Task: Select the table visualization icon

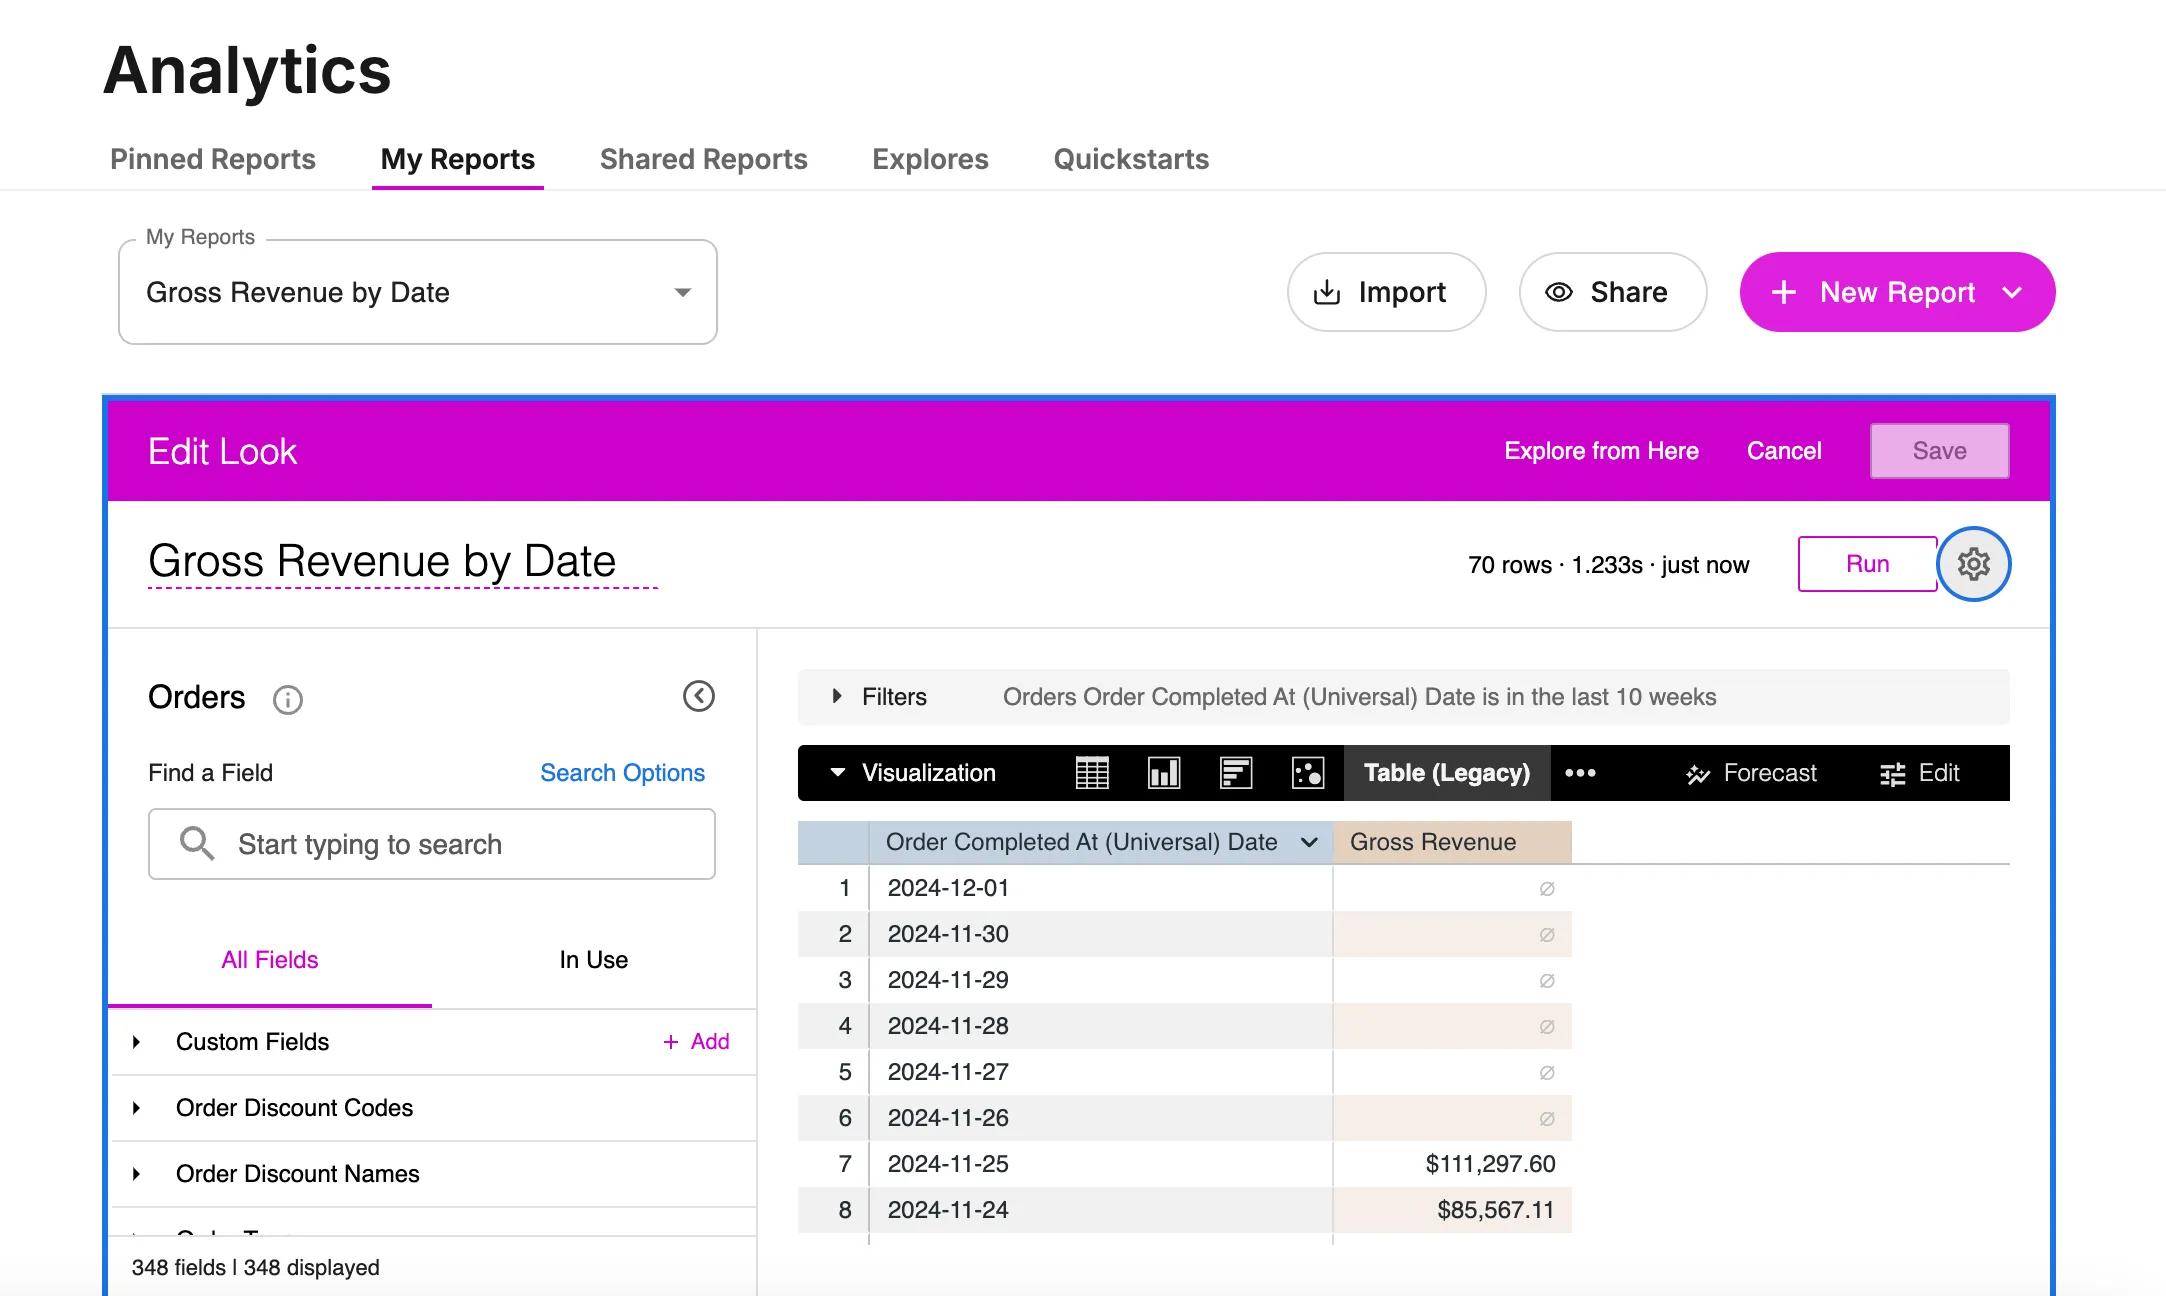Action: click(x=1092, y=773)
